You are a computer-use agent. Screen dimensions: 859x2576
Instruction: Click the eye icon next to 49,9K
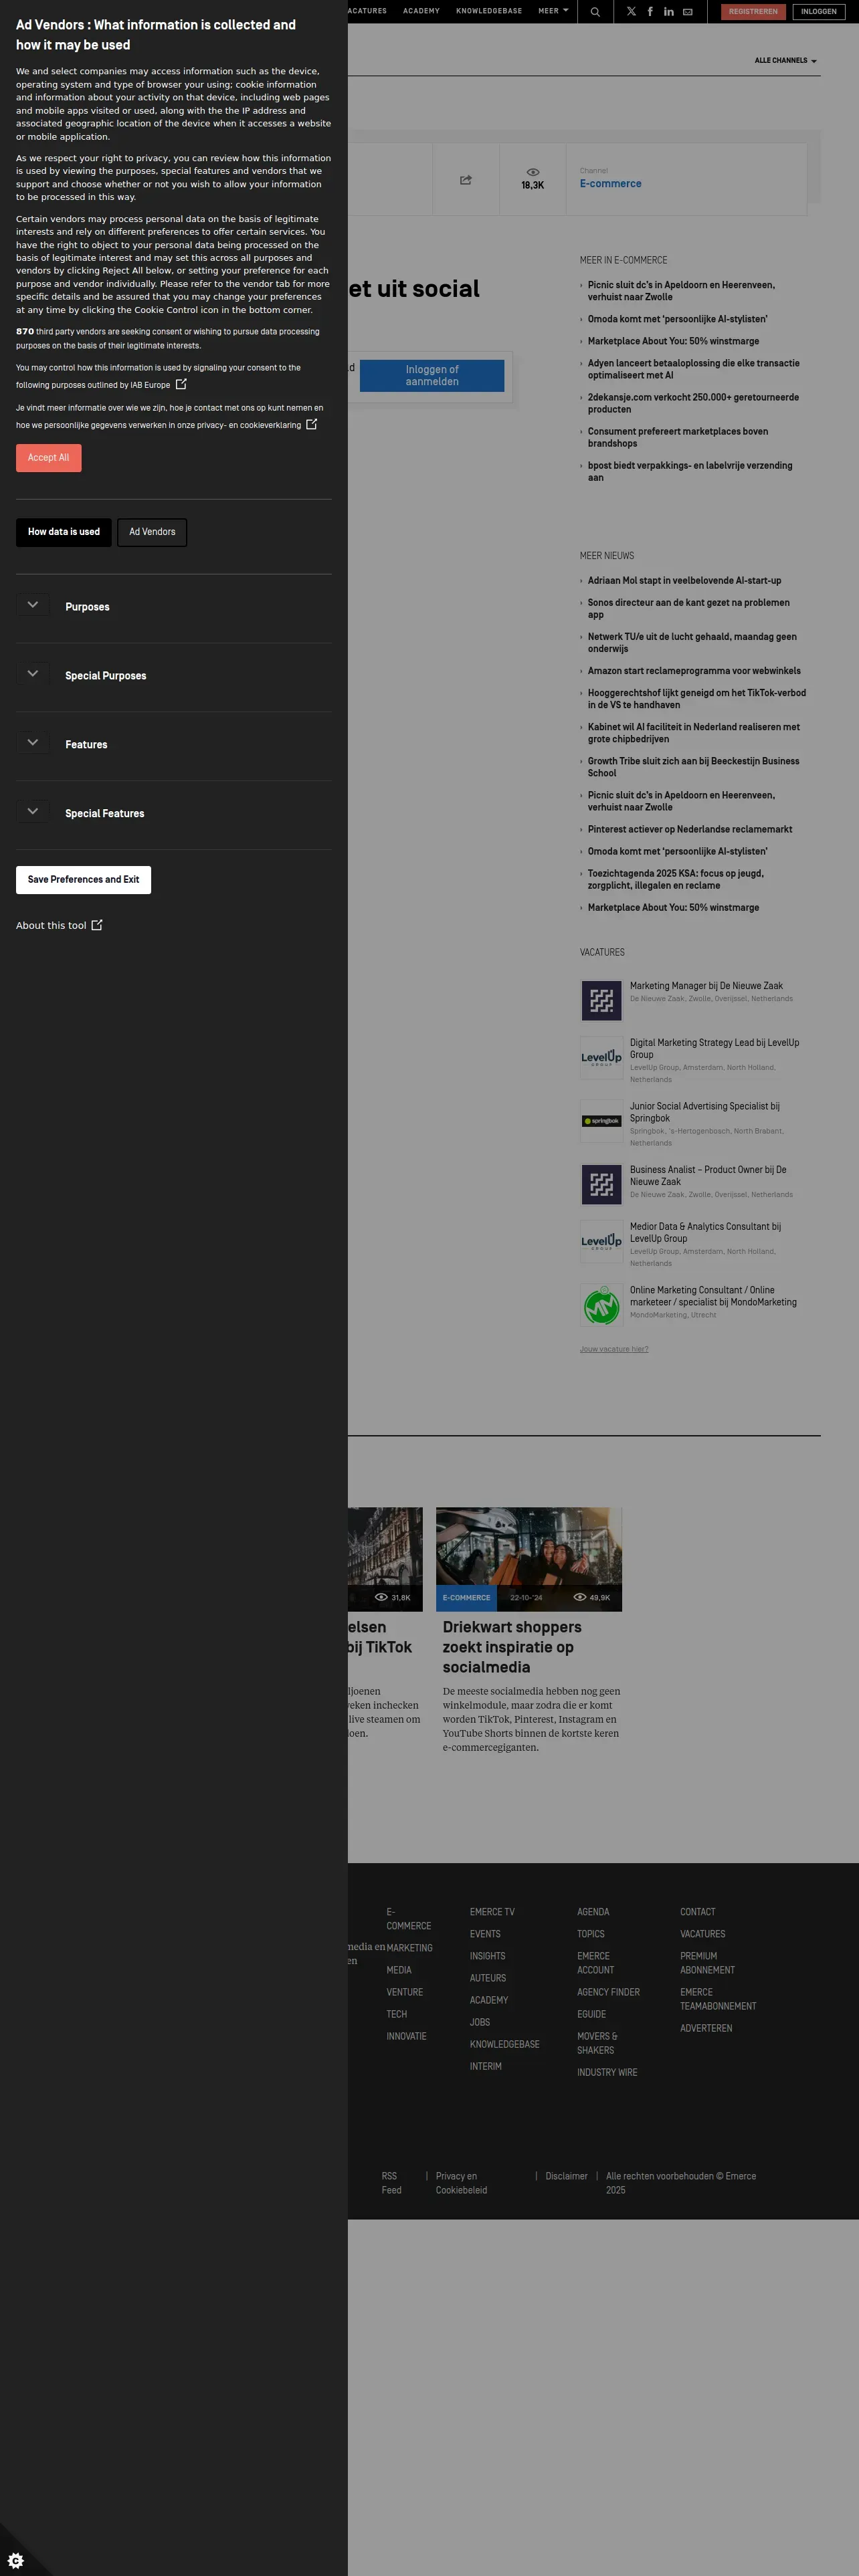pyautogui.click(x=580, y=1597)
